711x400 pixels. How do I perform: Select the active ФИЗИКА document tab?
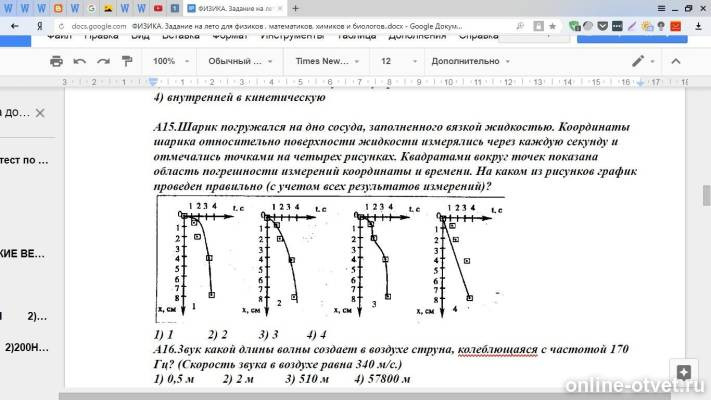233,8
